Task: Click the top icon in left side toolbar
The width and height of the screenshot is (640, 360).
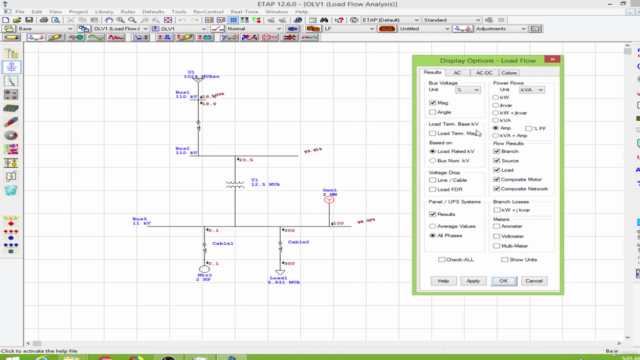Action: [11, 53]
